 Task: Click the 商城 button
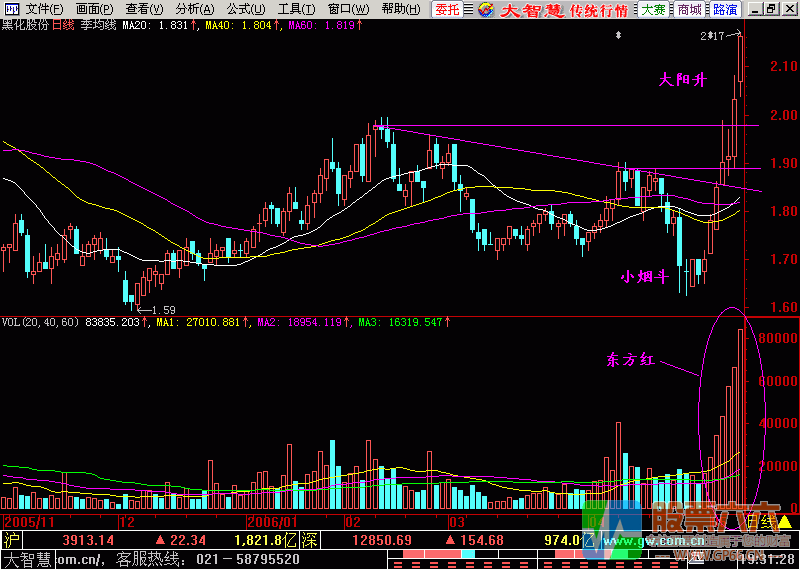(x=688, y=9)
